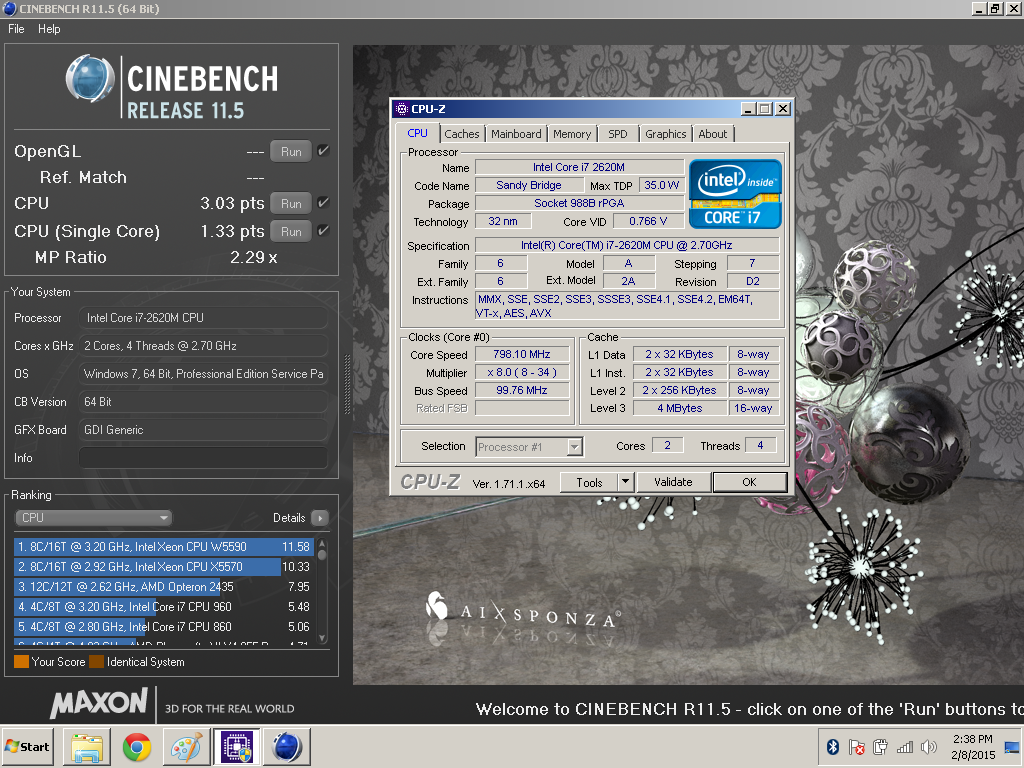The width and height of the screenshot is (1024, 768).
Task: Click the Specification i7-2620M field
Action: [x=627, y=245]
